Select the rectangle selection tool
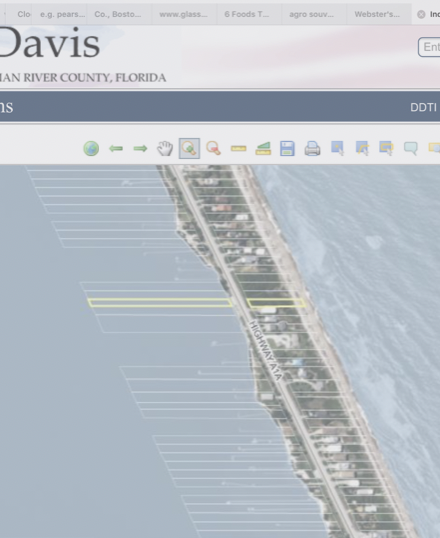440x538 pixels. [x=386, y=149]
